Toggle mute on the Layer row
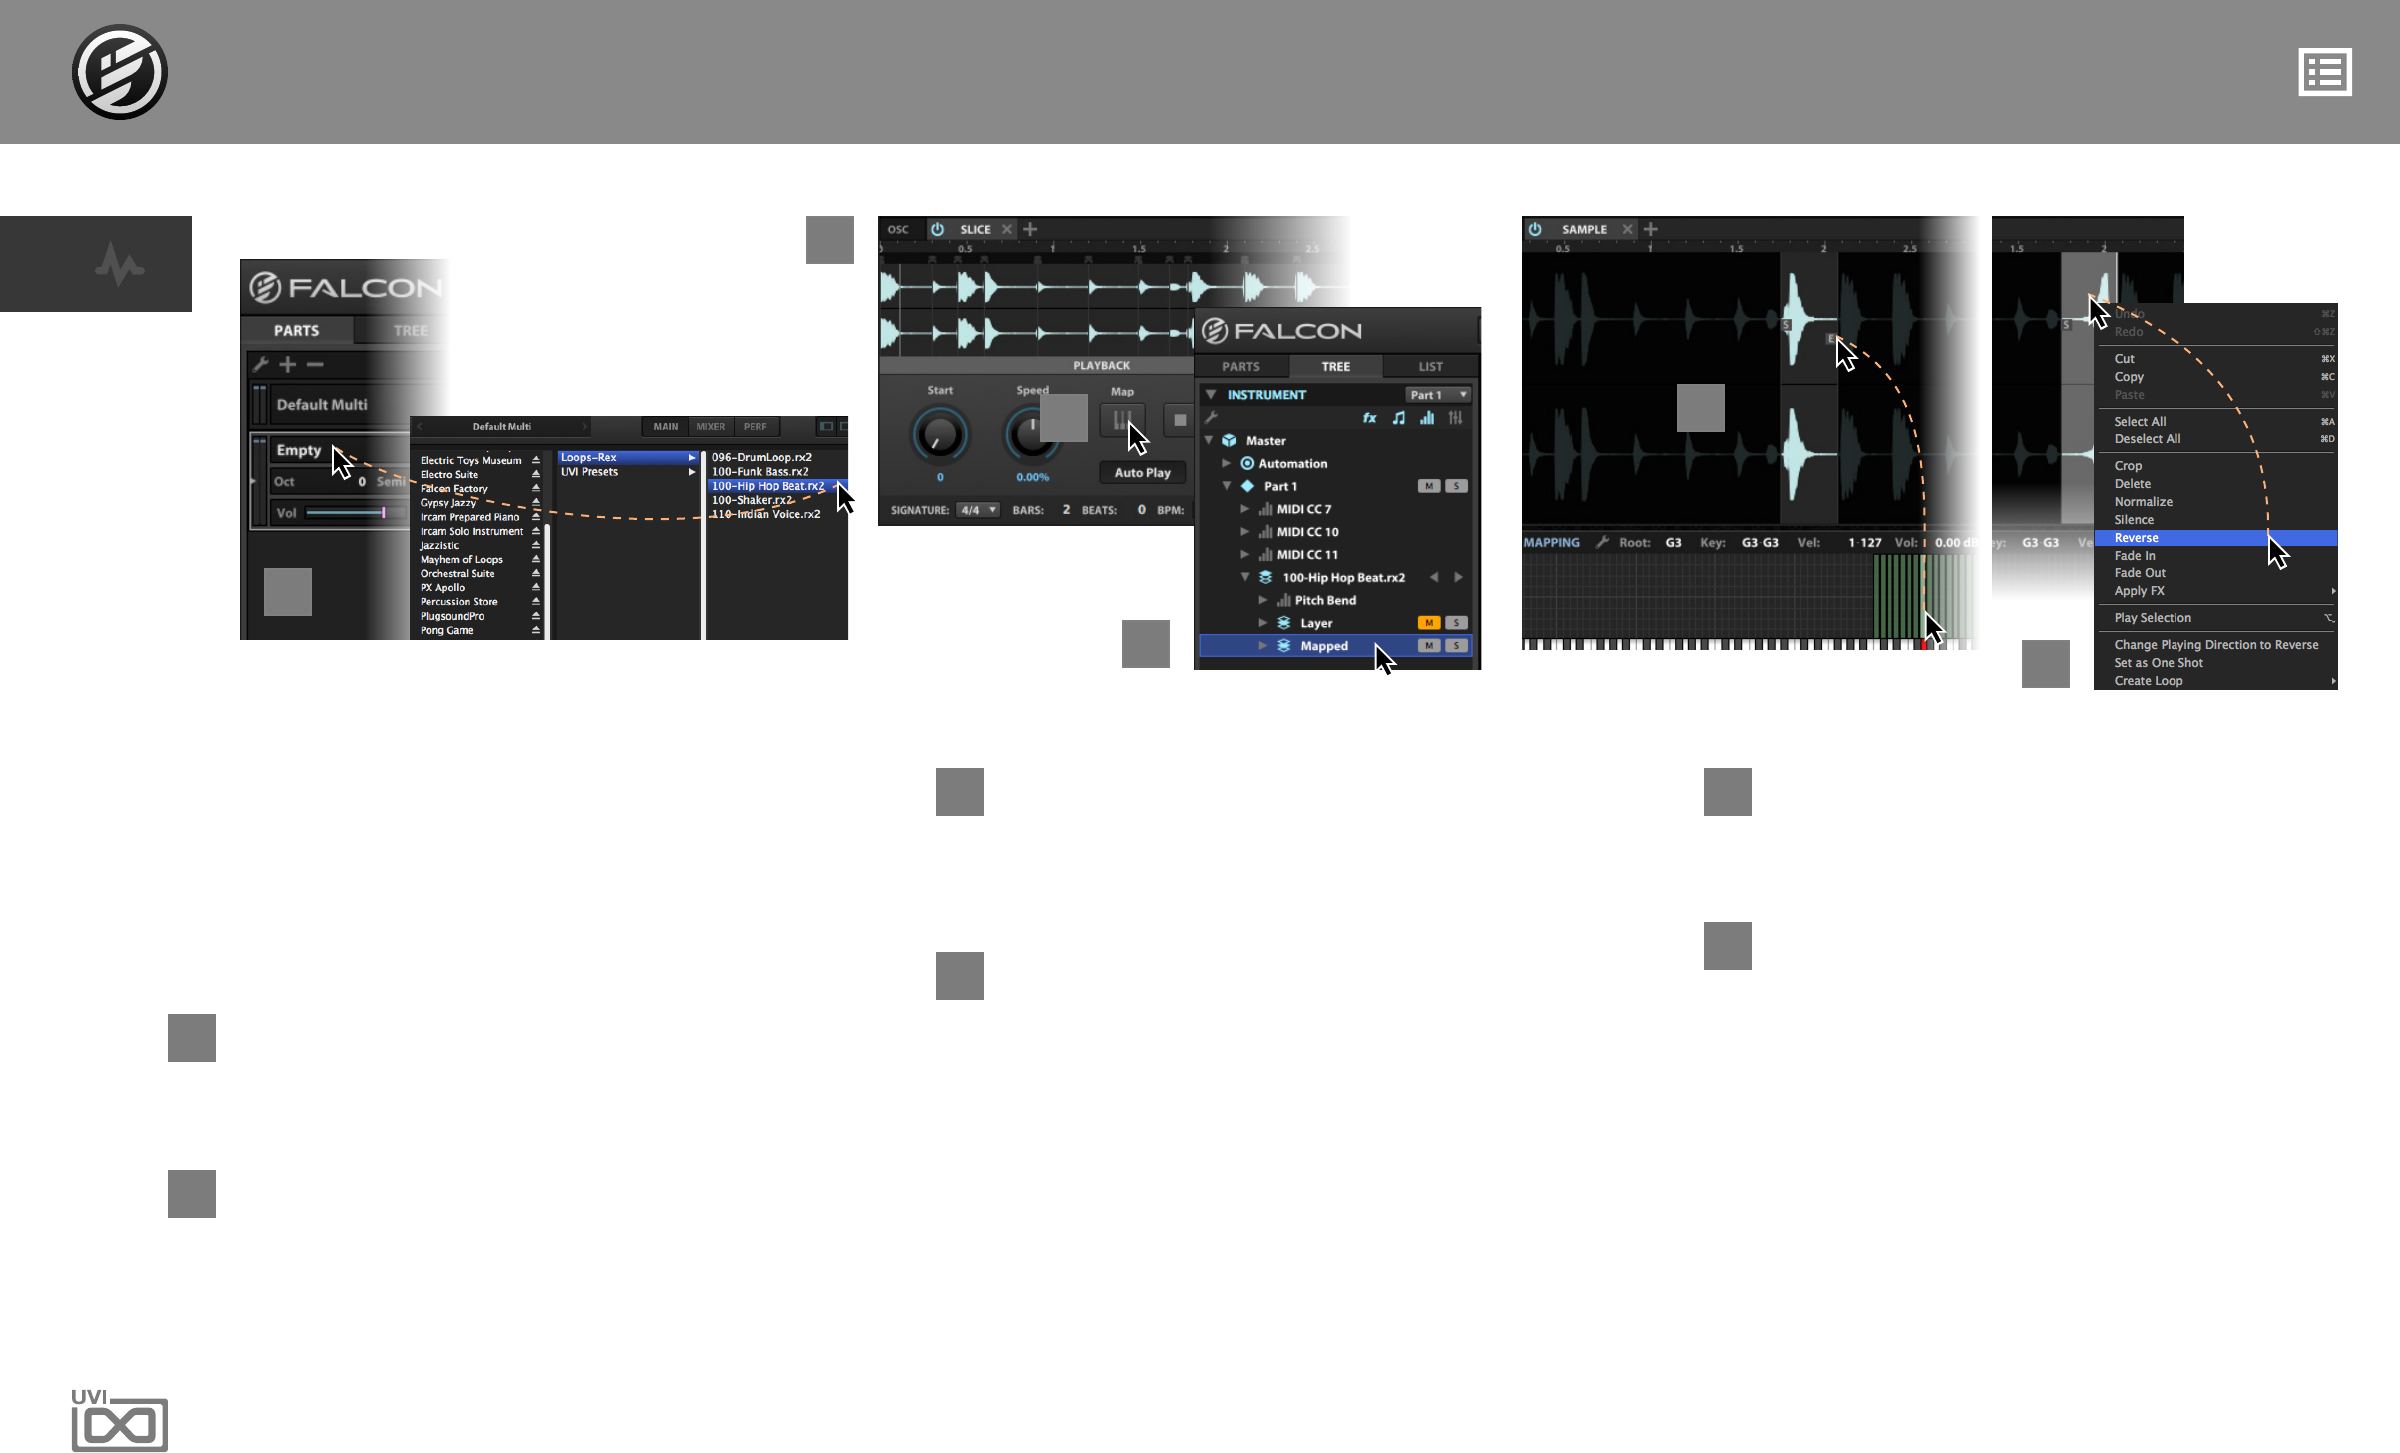2400x1453 pixels. 1429,623
